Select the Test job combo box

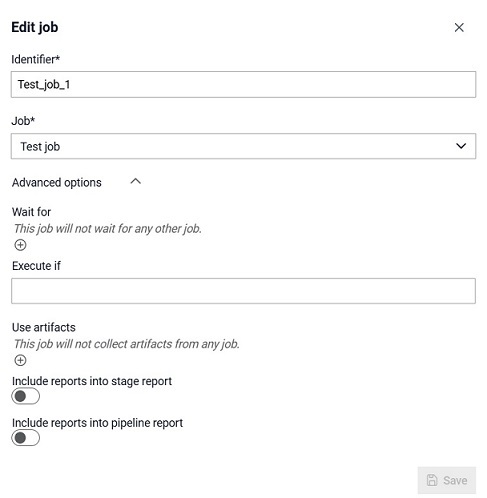click(243, 146)
